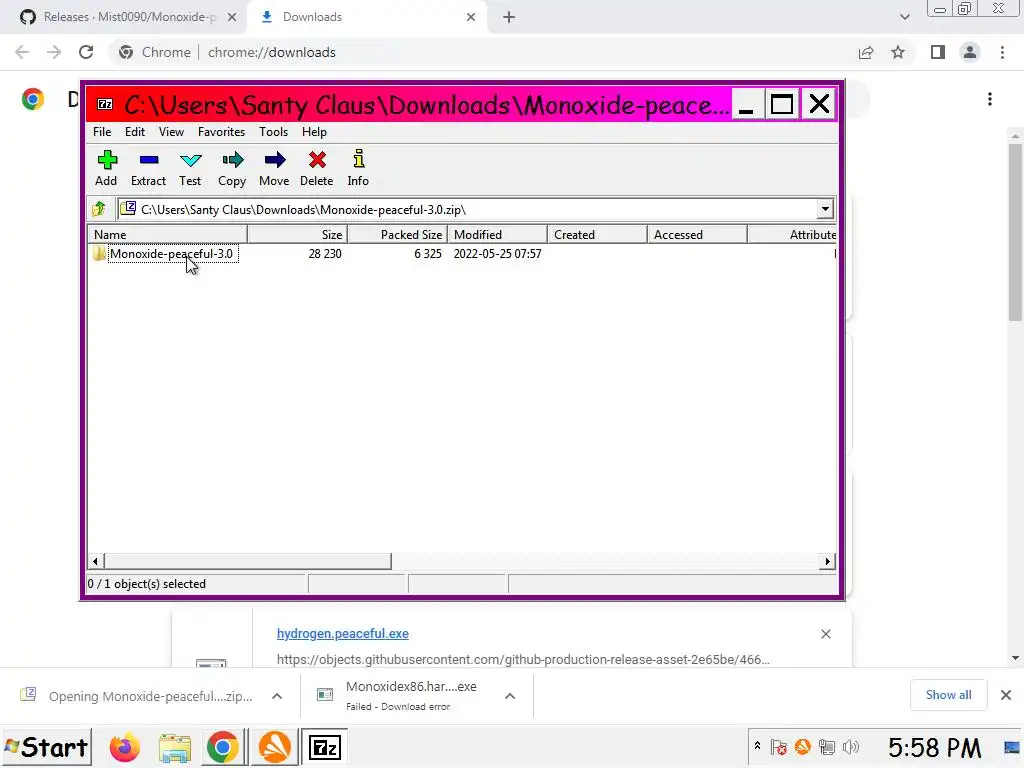Open the Edit menu
The height and width of the screenshot is (768, 1024).
point(135,132)
